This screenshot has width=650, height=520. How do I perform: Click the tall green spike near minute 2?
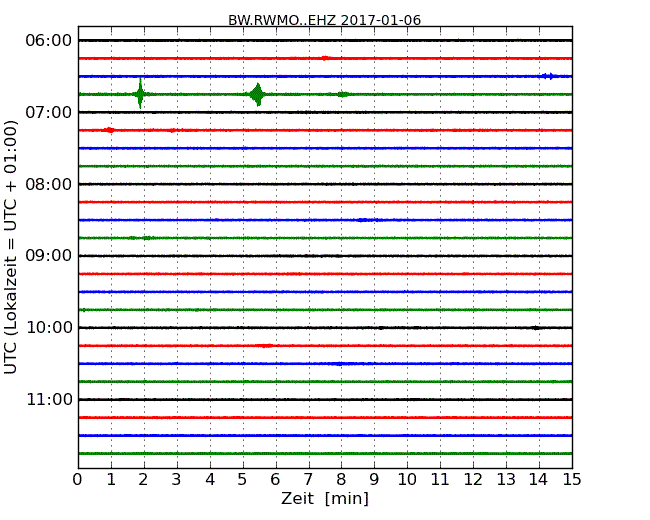pyautogui.click(x=140, y=94)
